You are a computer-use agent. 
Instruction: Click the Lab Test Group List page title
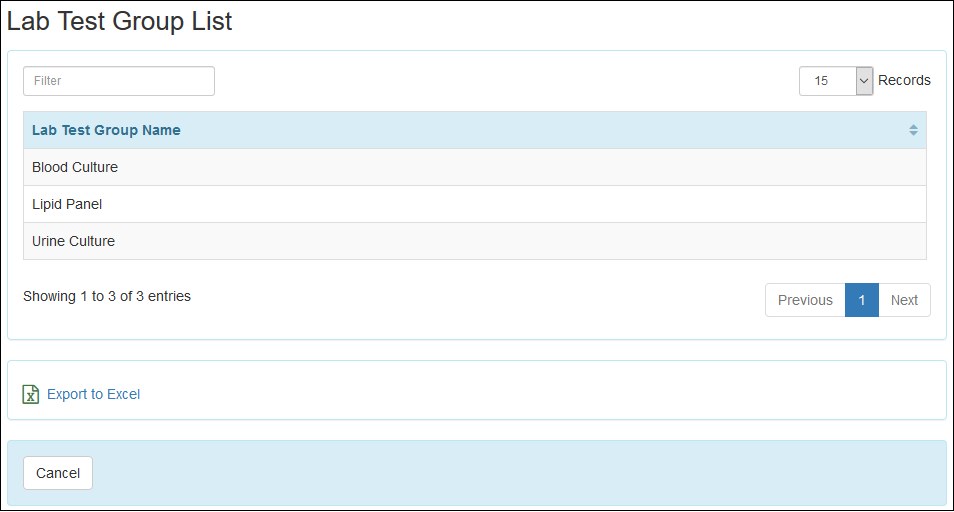[x=120, y=21]
